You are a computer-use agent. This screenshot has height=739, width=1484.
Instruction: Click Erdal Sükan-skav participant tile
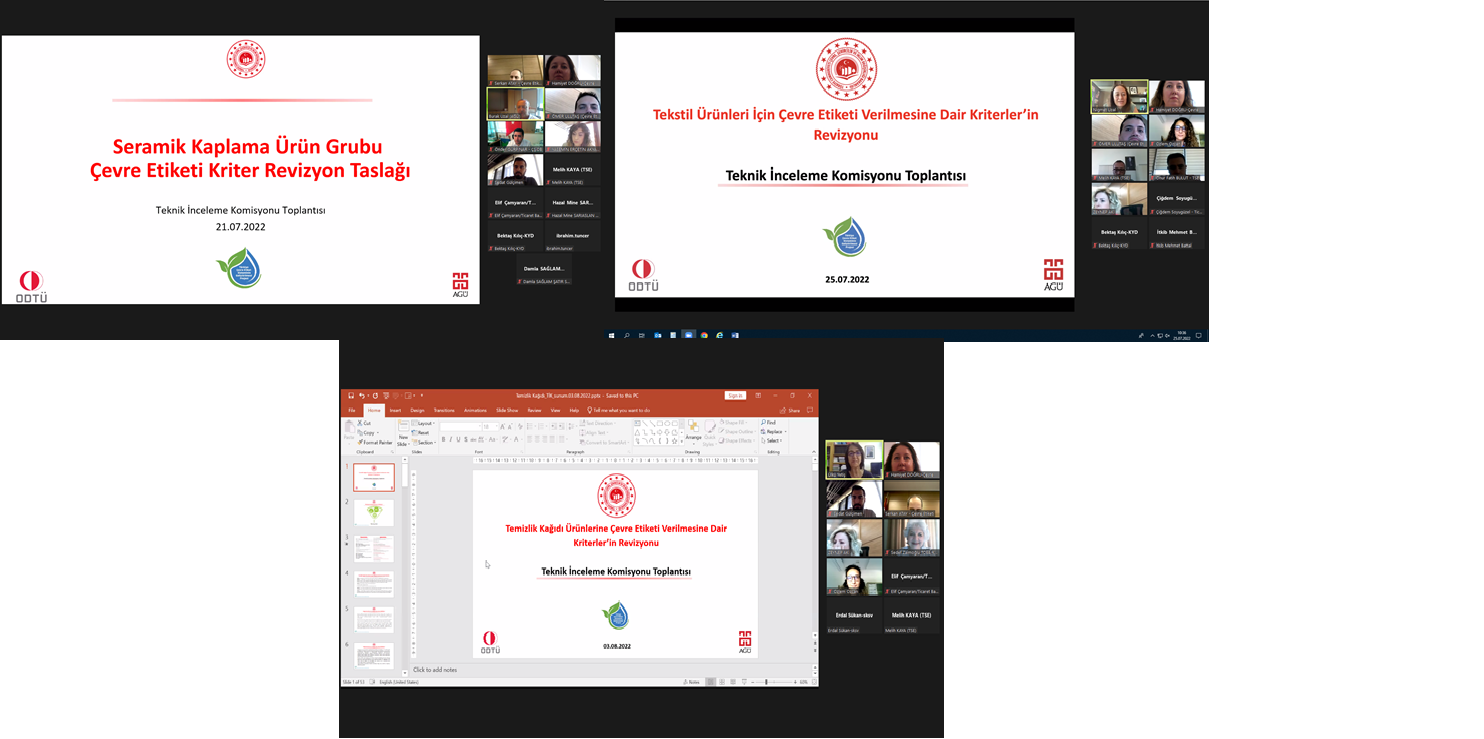854,617
